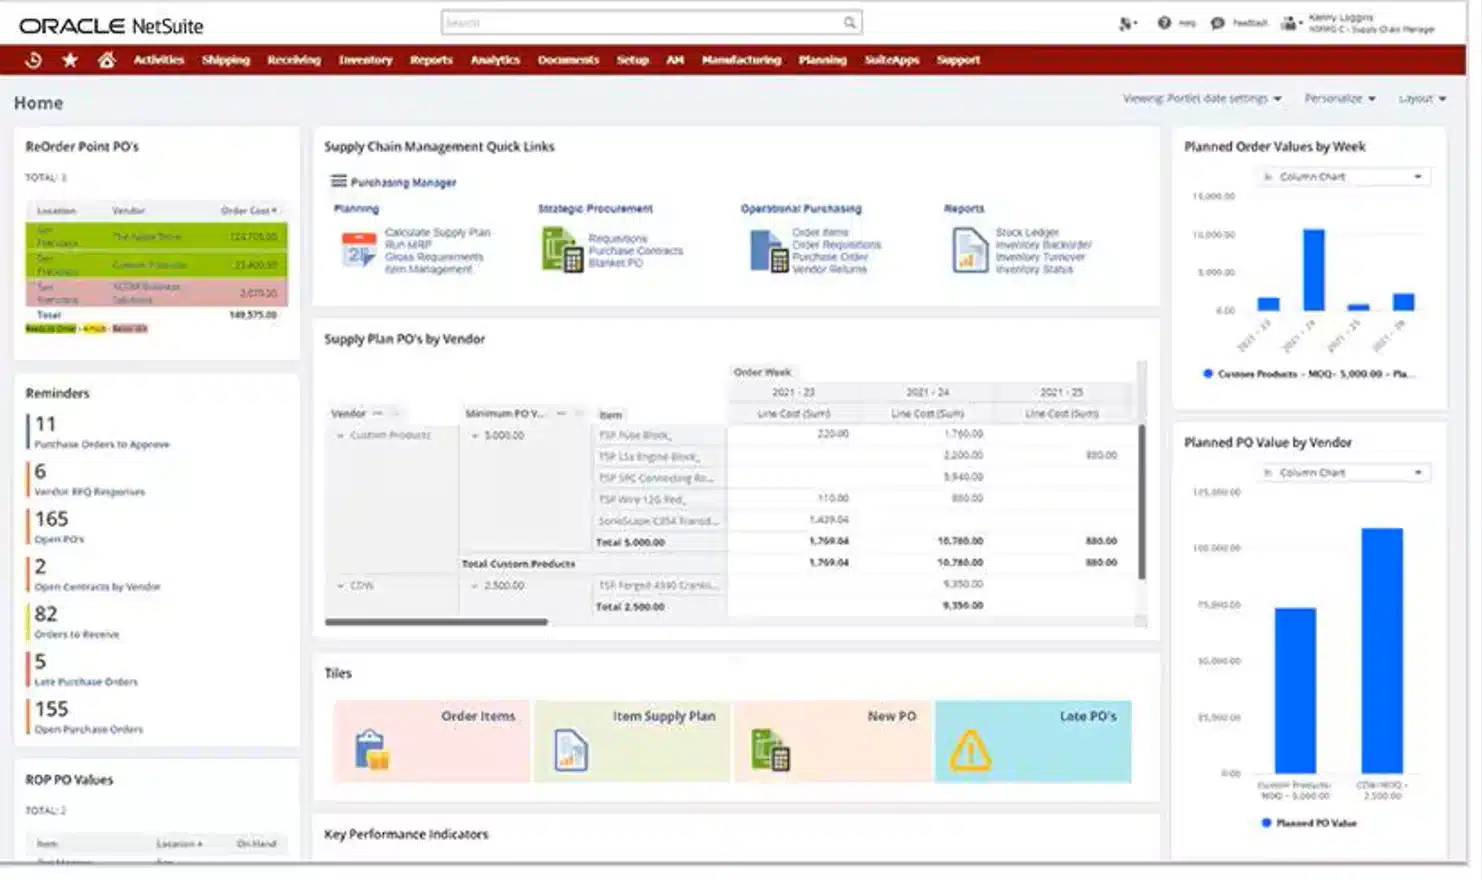The image size is (1482, 880).
Task: Open the Planning menu in navigation bar
Action: tap(822, 60)
